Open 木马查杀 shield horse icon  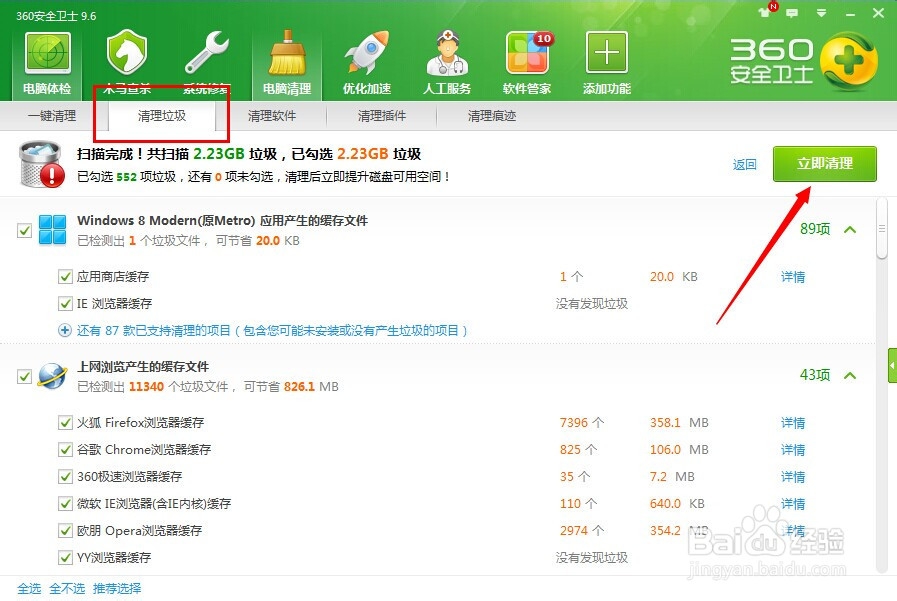click(127, 51)
